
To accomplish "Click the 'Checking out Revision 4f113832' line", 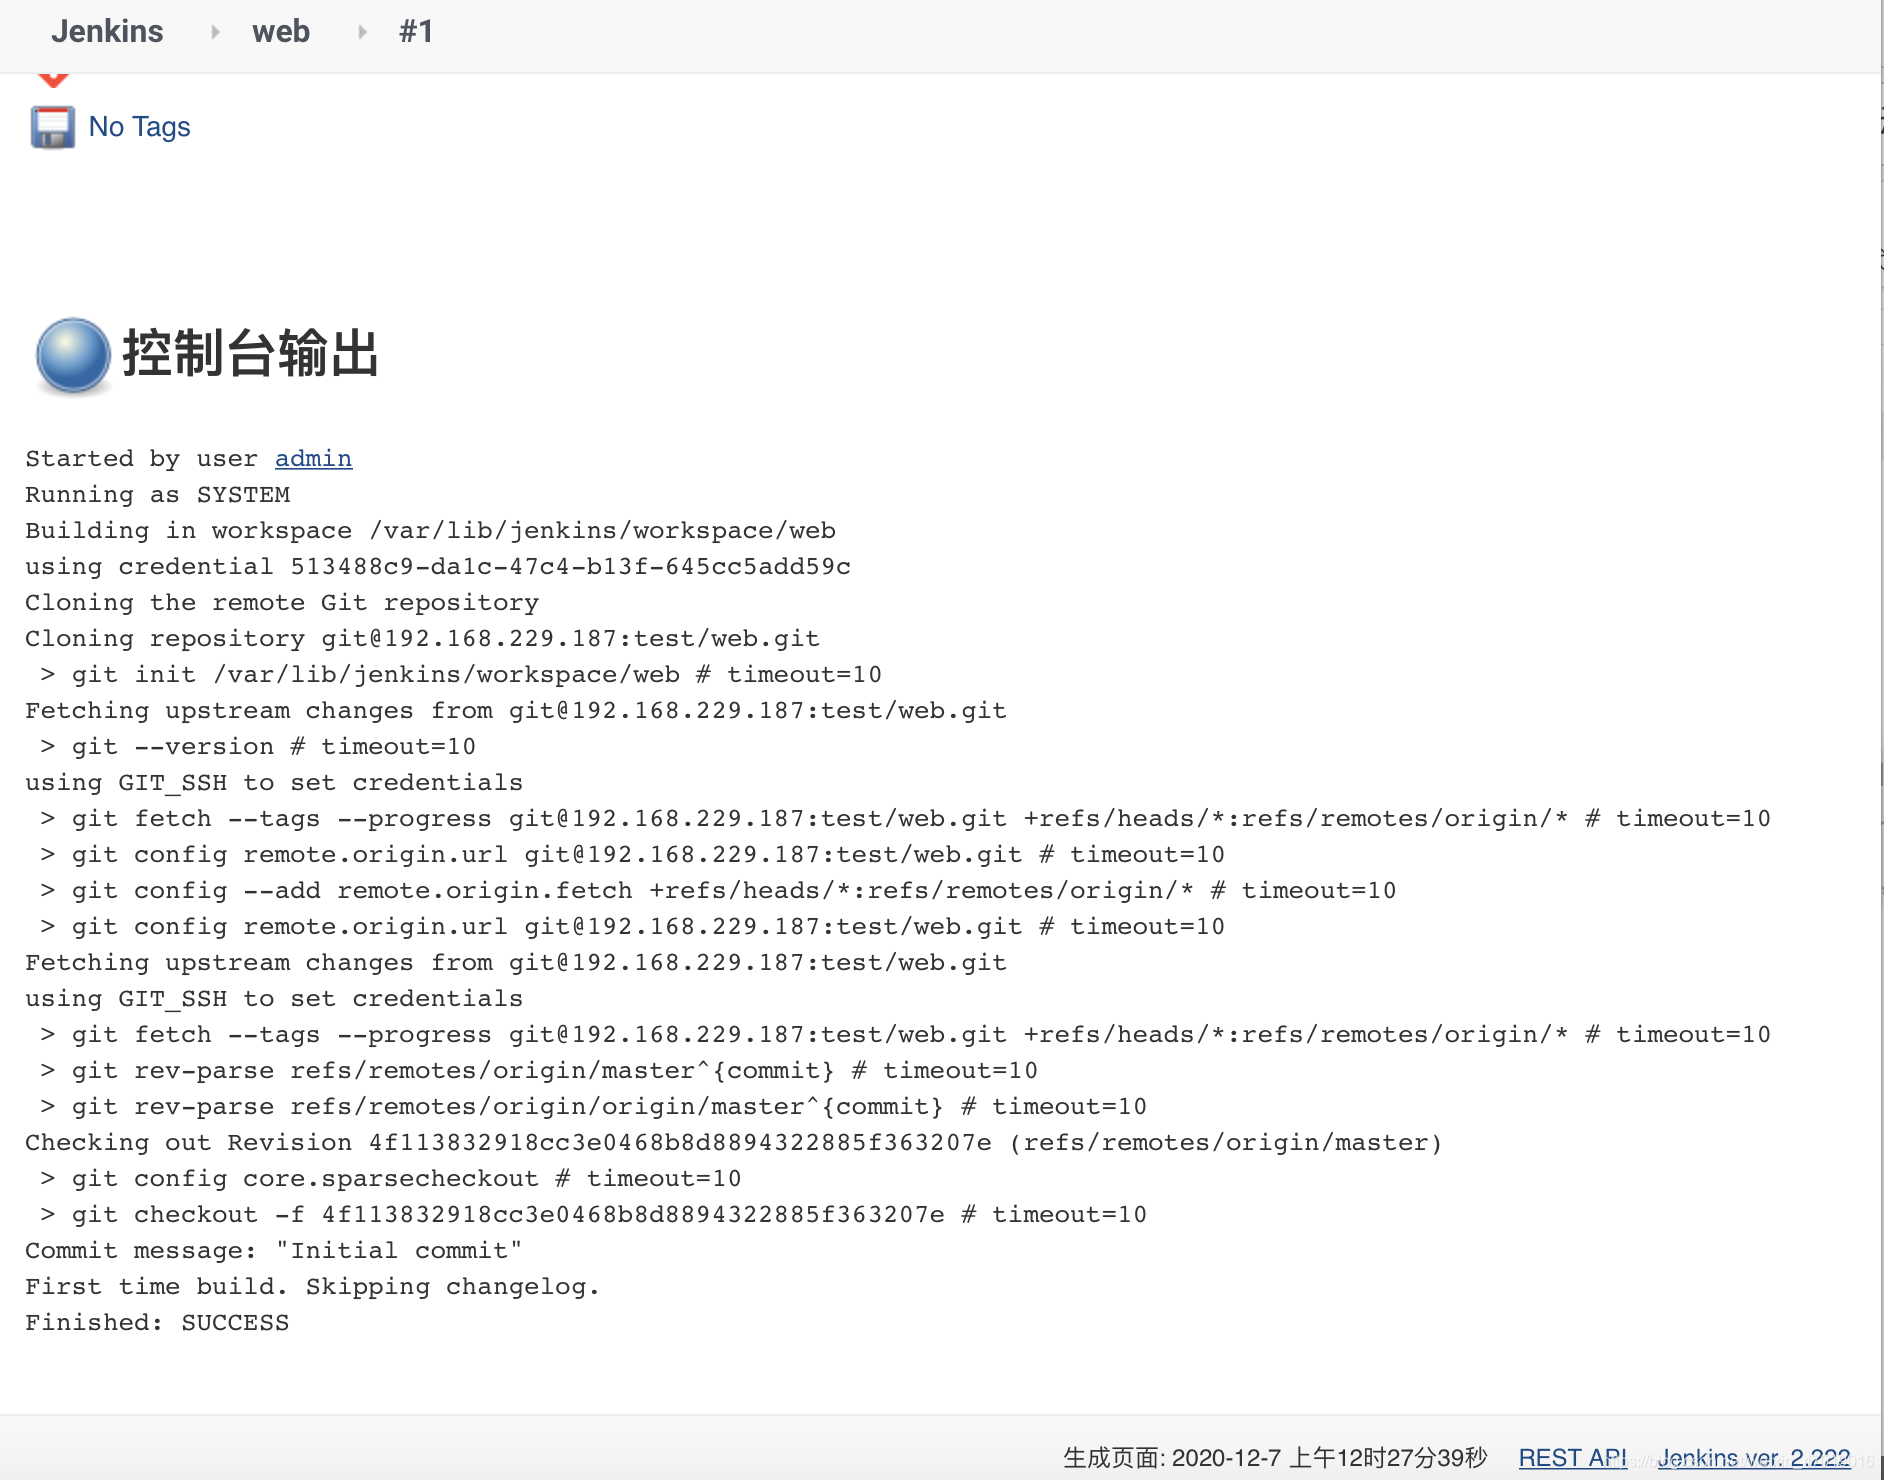I will coord(733,1142).
